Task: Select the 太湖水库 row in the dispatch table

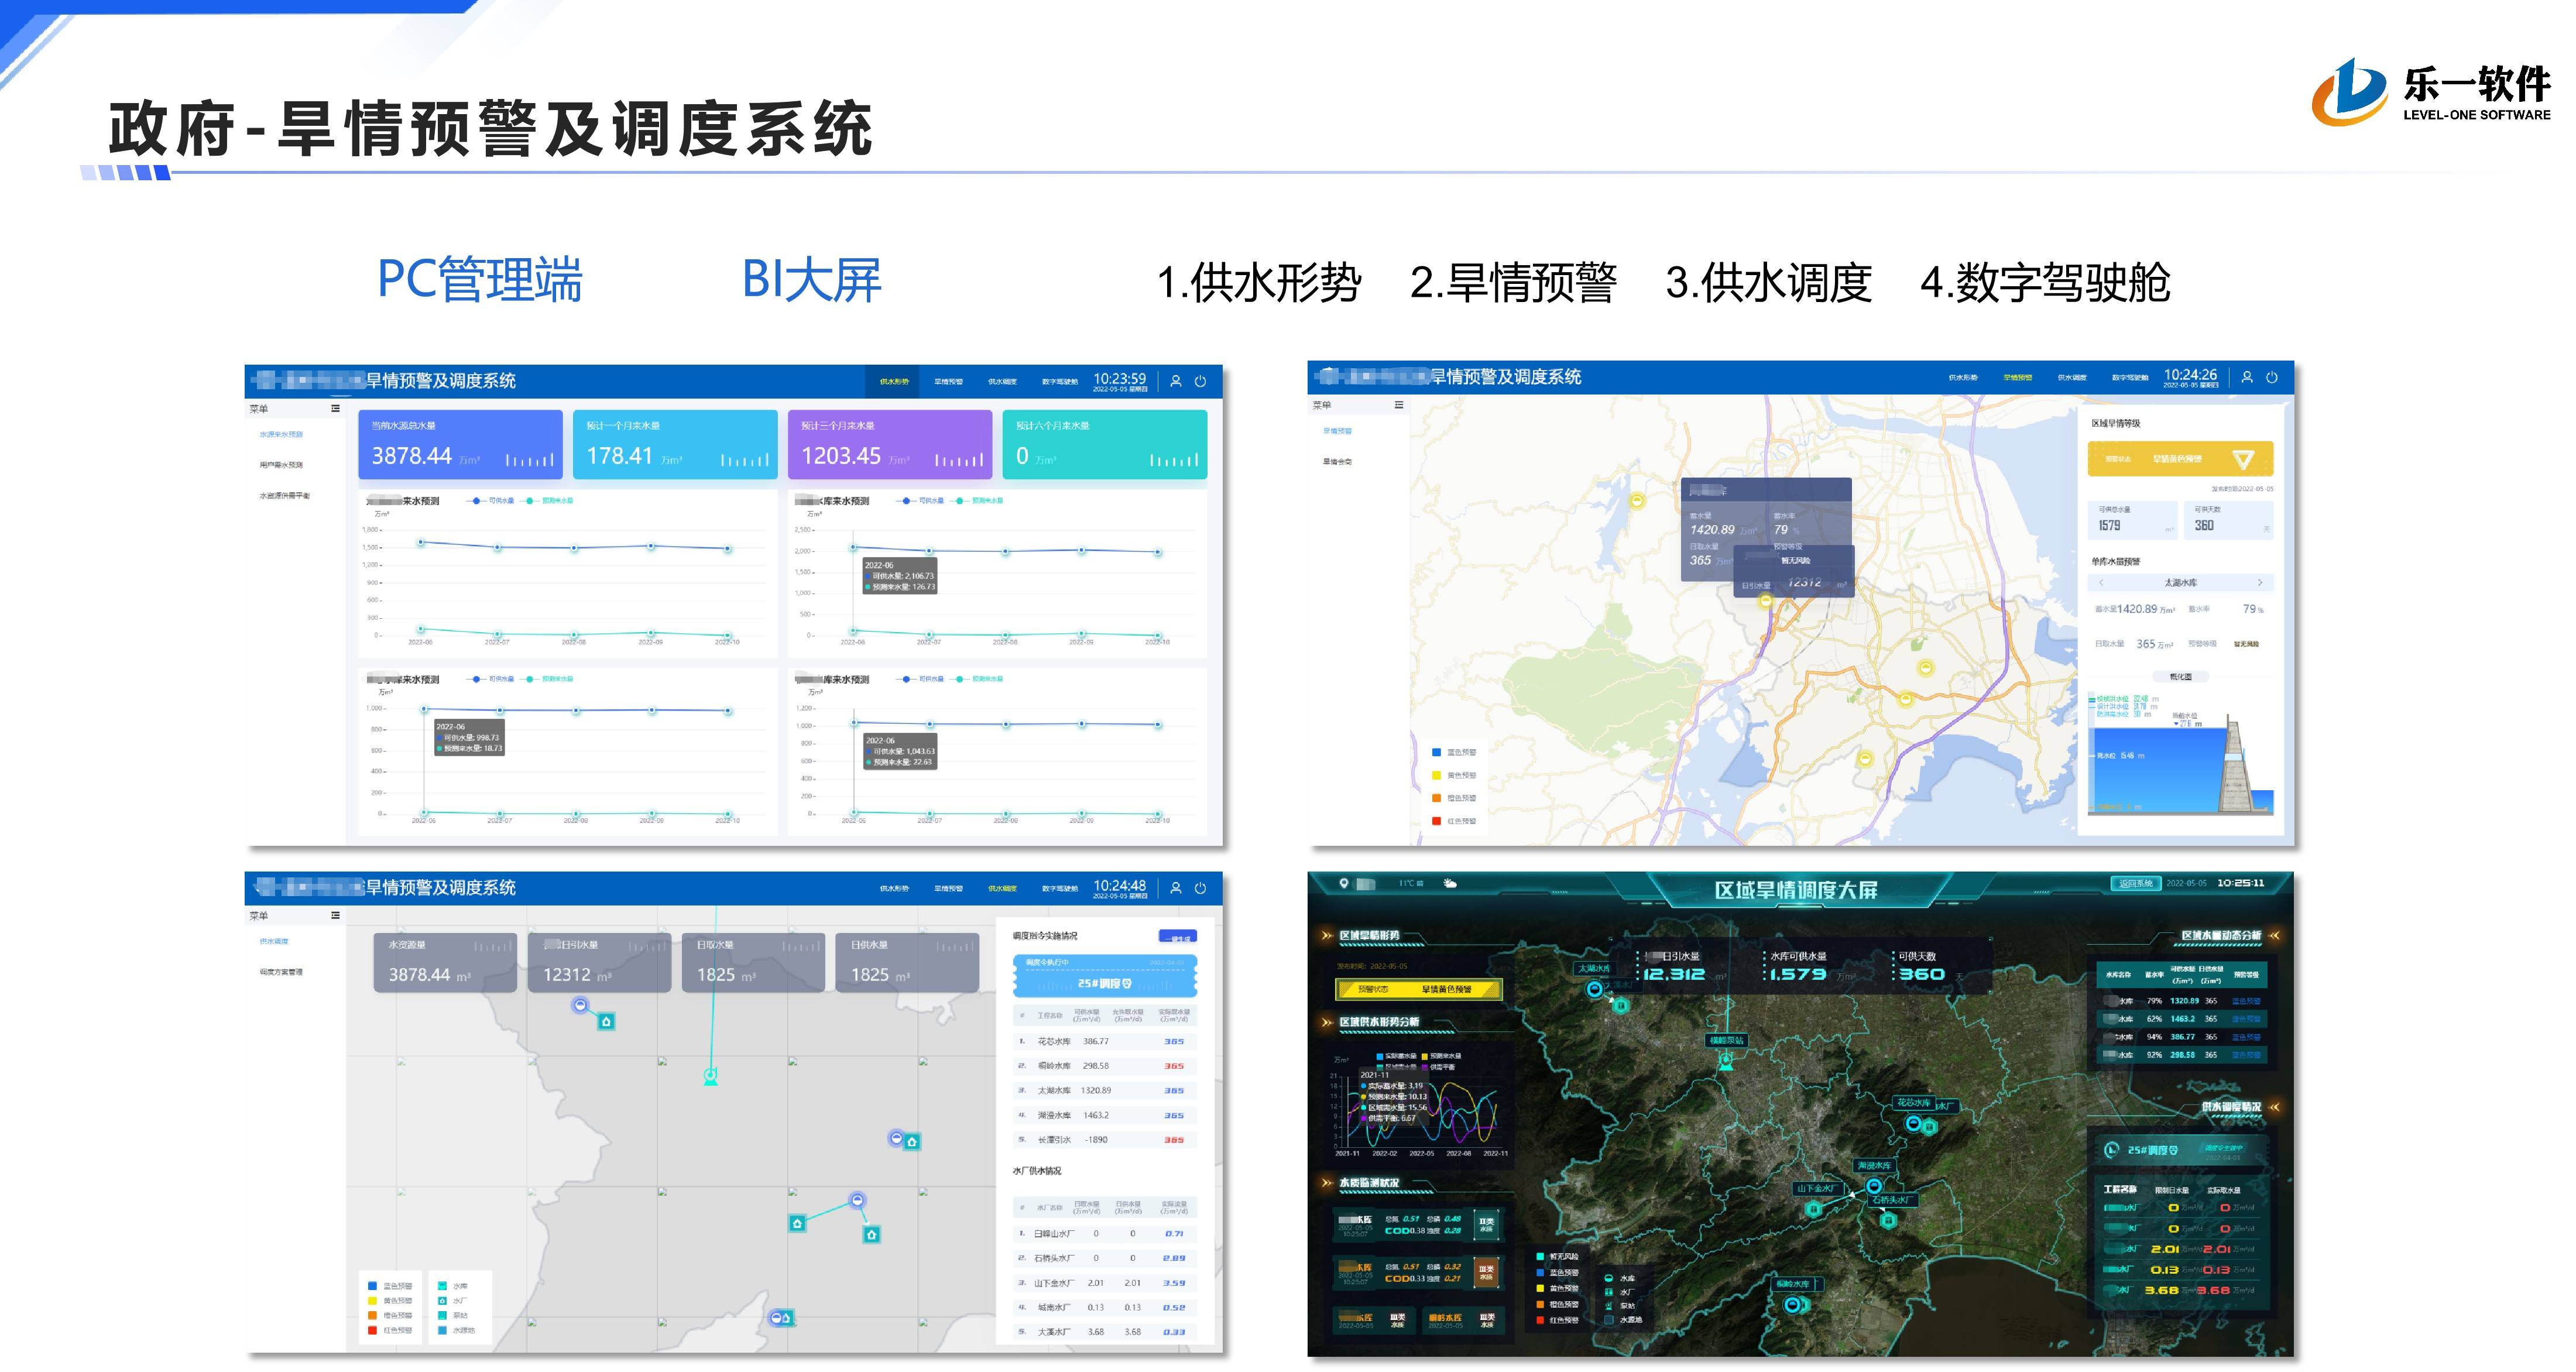Action: [x=1104, y=1090]
